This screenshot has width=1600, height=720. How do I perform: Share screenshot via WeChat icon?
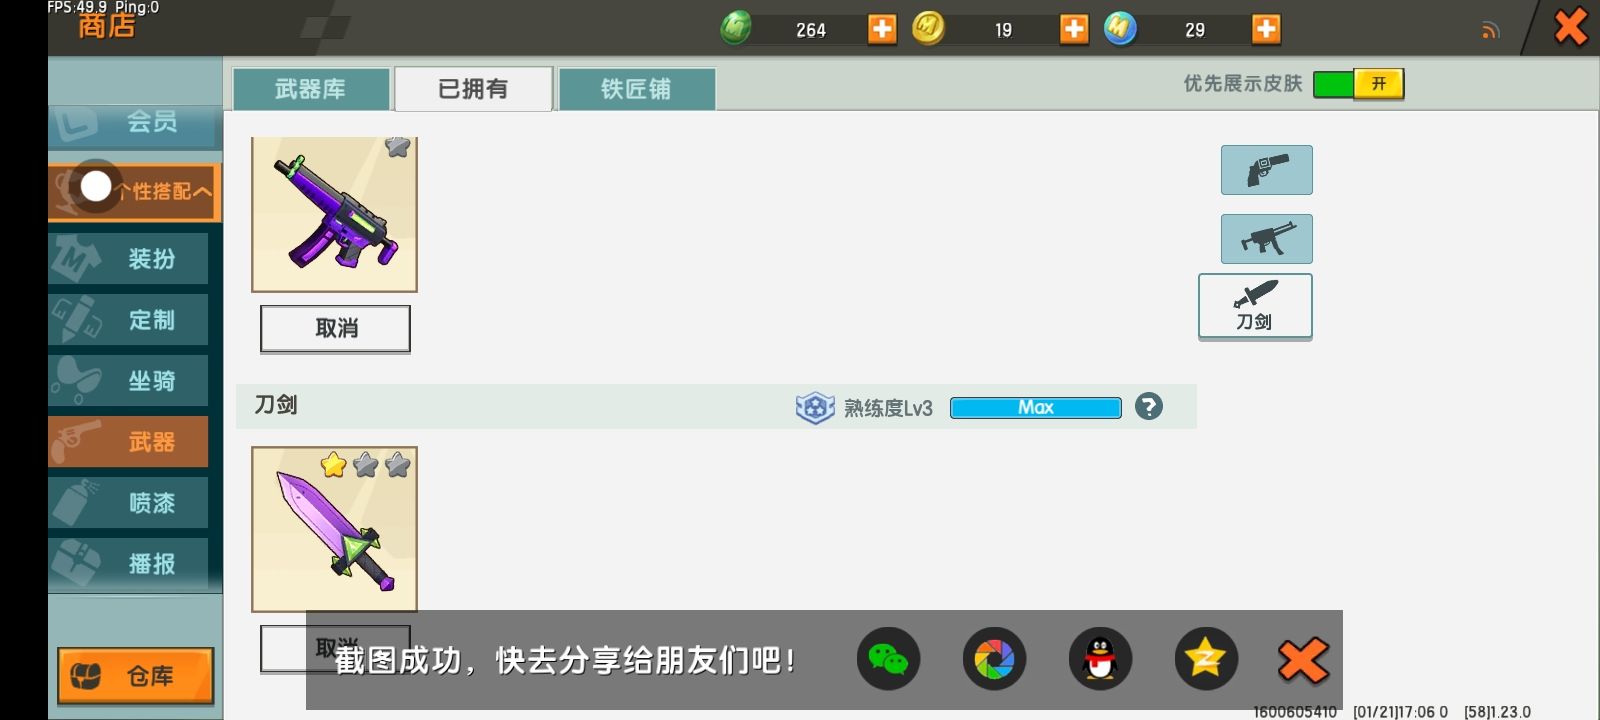point(888,659)
